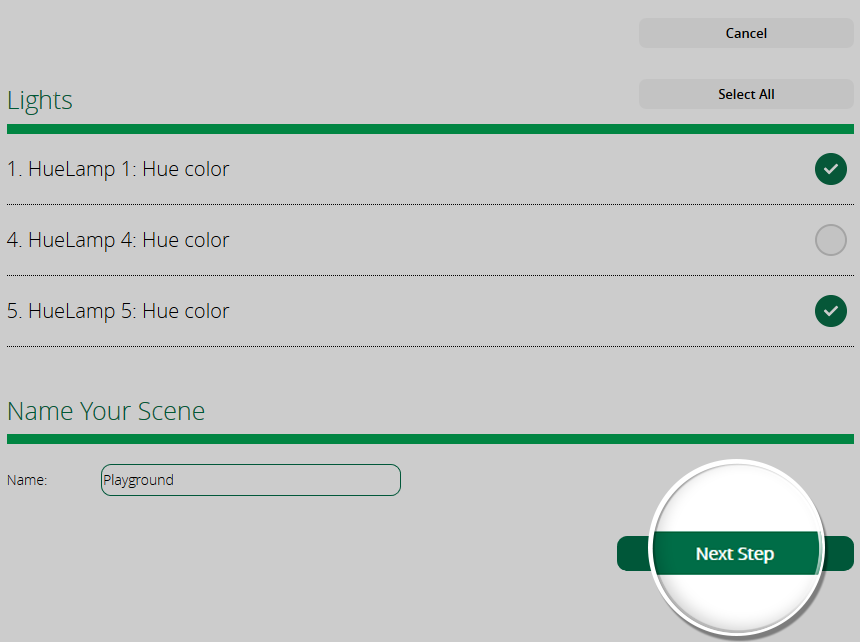
Task: Uncheck the HueLamp 1 checkmark
Action: pyautogui.click(x=830, y=169)
